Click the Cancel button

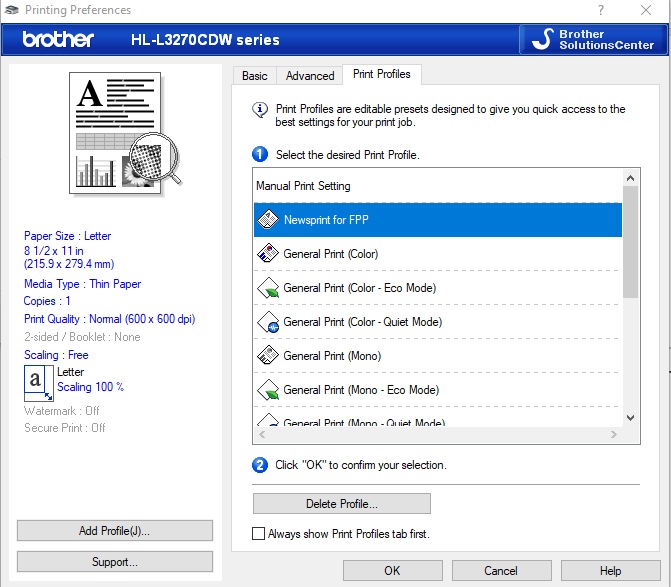pyautogui.click(x=501, y=570)
